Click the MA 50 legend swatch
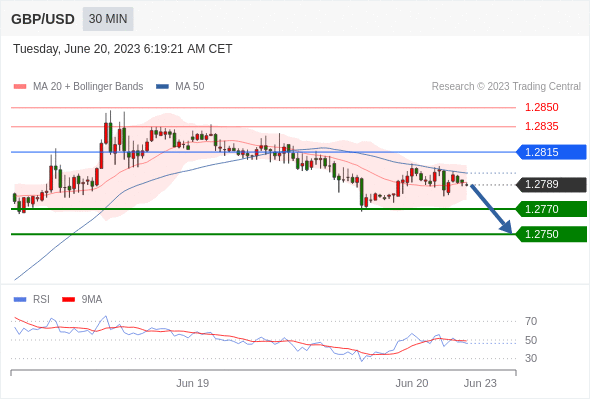The height and width of the screenshot is (400, 590). [x=163, y=87]
